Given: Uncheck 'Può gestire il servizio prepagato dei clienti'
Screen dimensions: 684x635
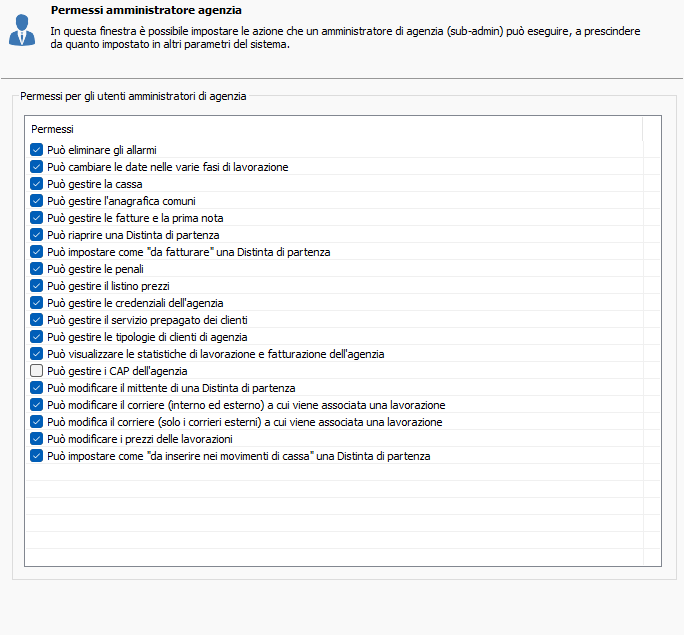Looking at the screenshot, I should pyautogui.click(x=37, y=320).
